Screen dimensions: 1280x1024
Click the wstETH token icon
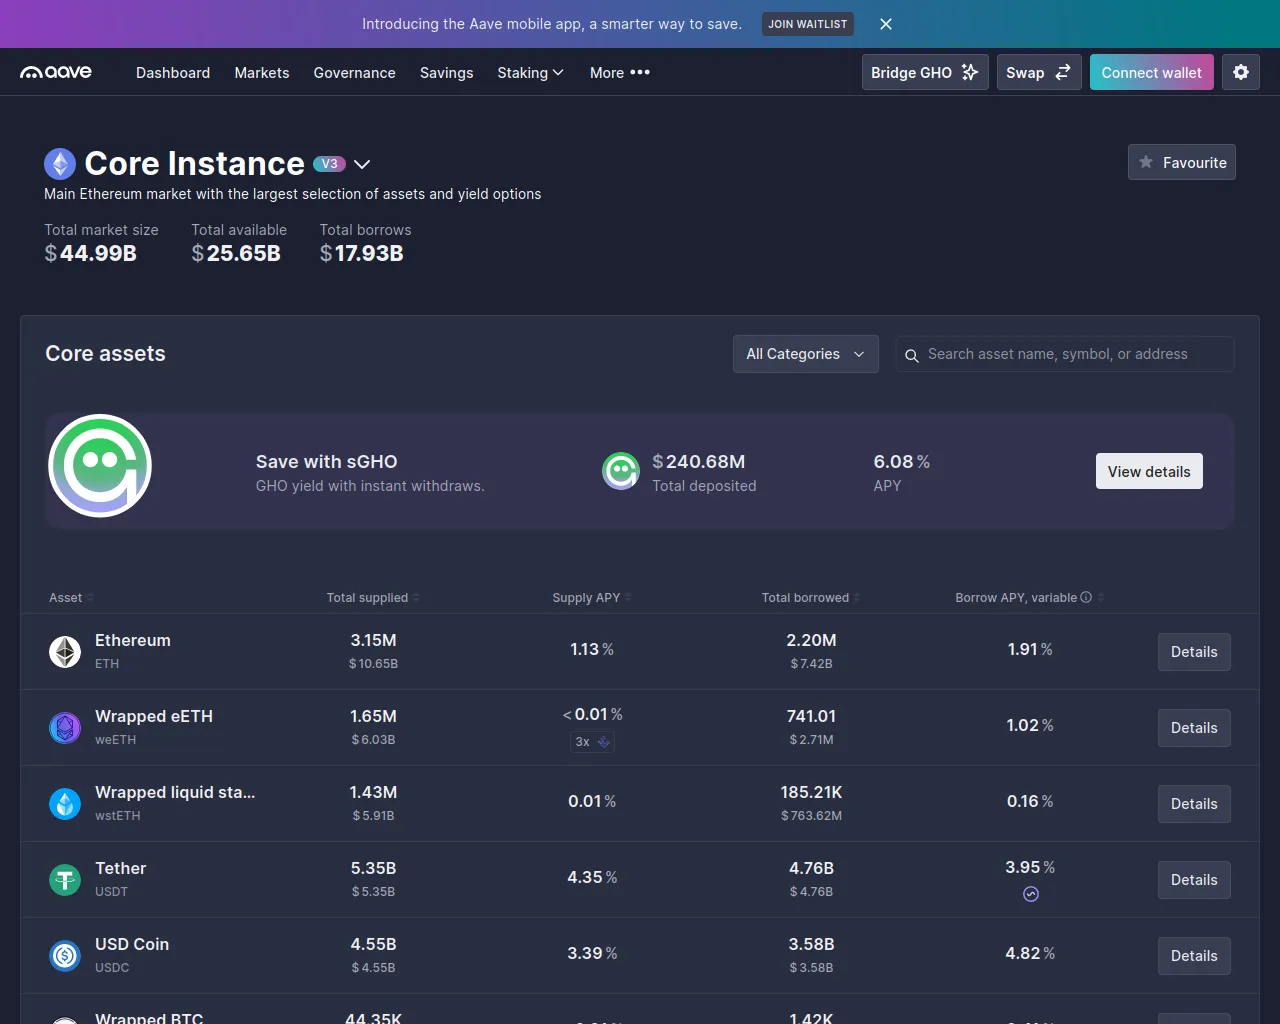65,804
